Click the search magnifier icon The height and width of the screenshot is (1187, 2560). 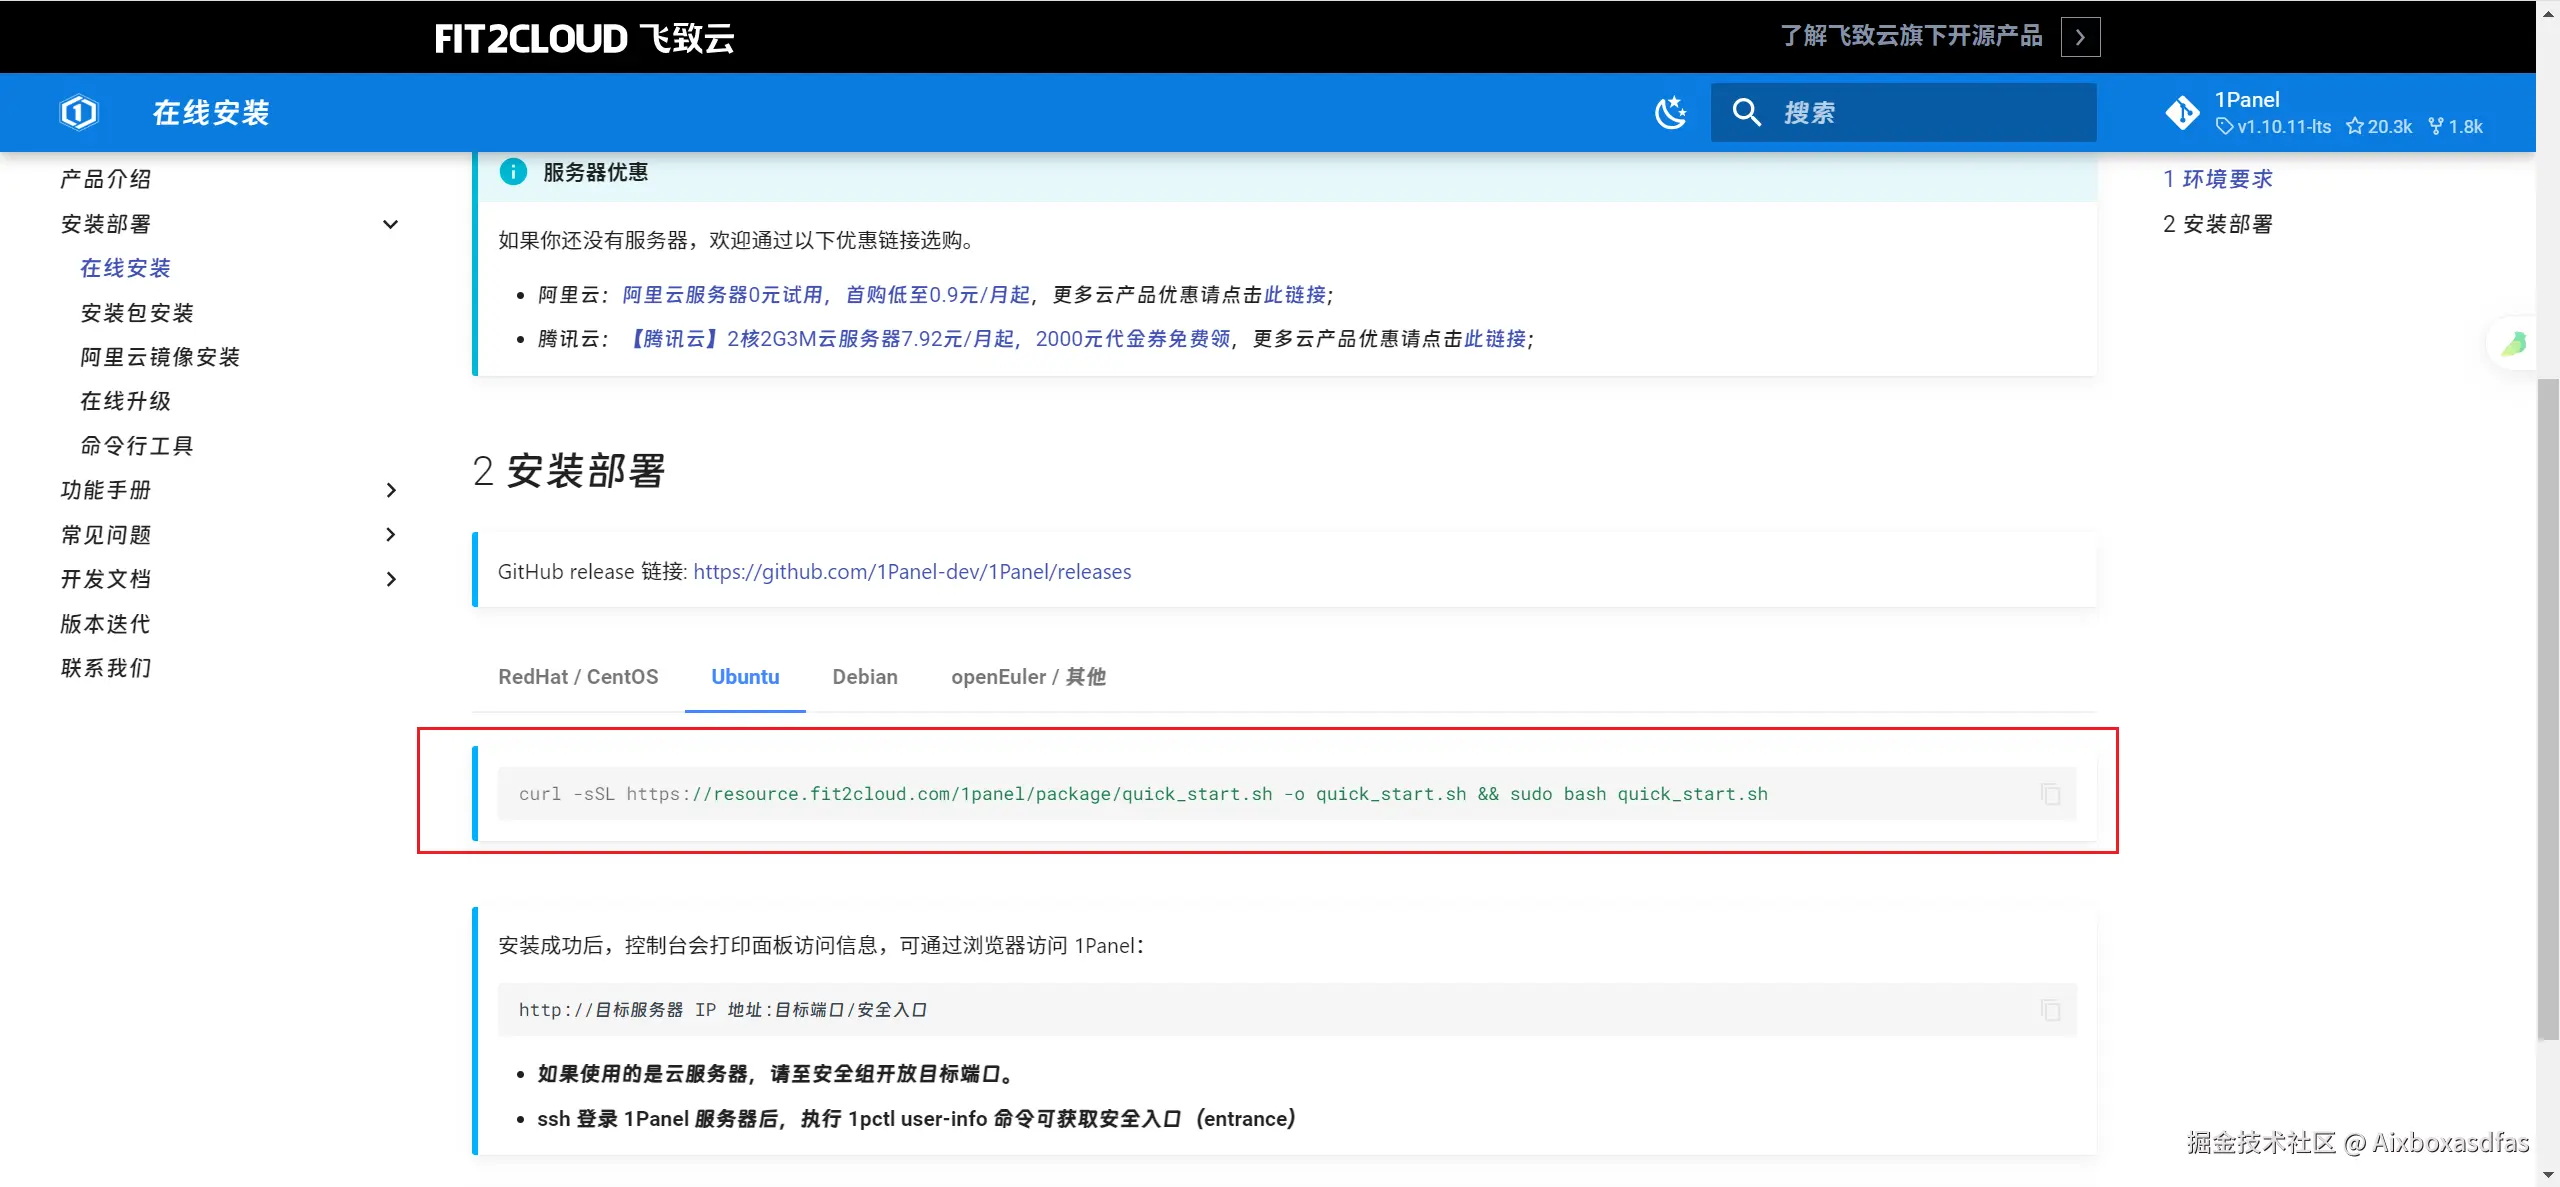(x=1746, y=112)
